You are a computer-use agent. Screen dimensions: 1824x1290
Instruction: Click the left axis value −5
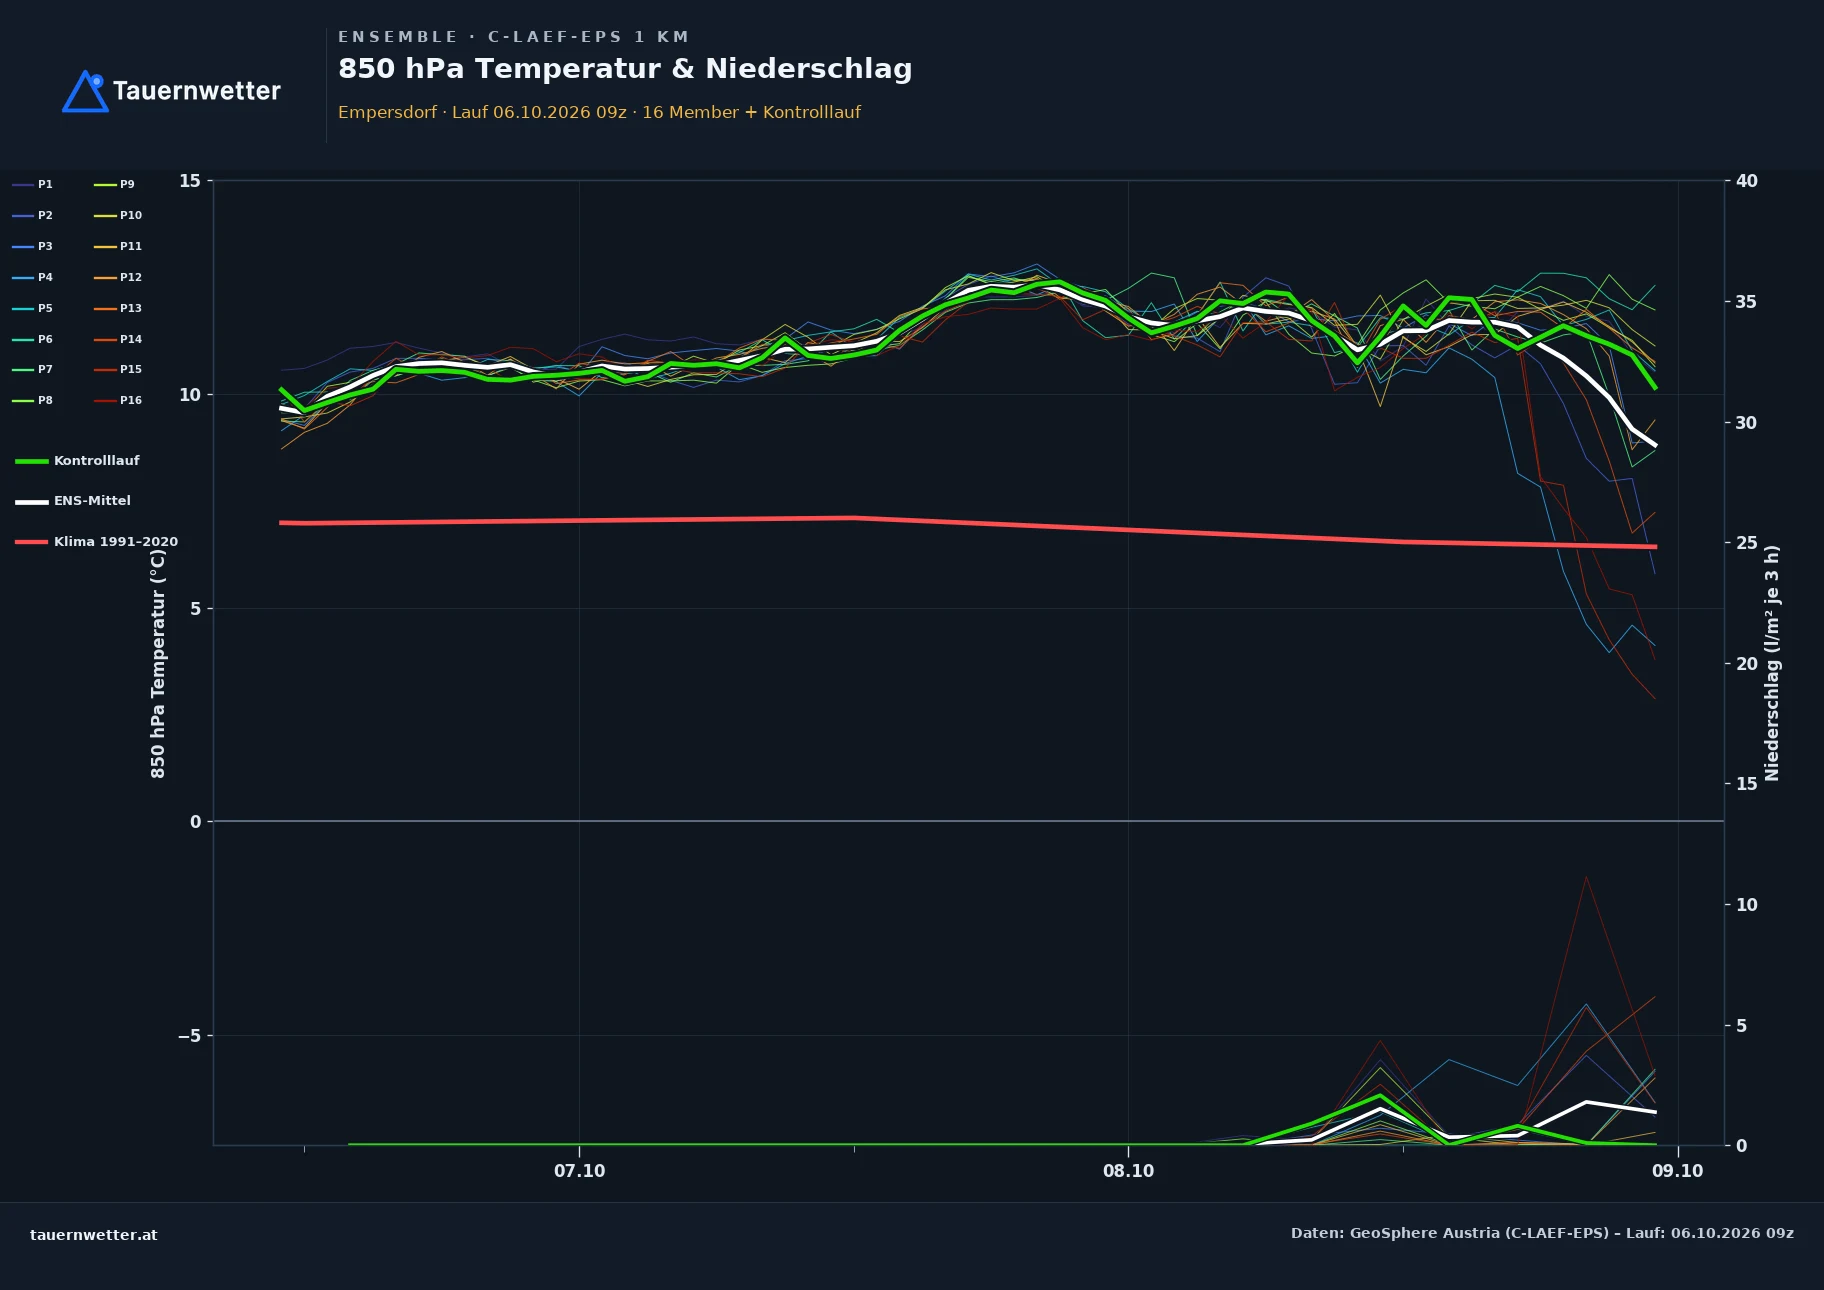pyautogui.click(x=189, y=1036)
